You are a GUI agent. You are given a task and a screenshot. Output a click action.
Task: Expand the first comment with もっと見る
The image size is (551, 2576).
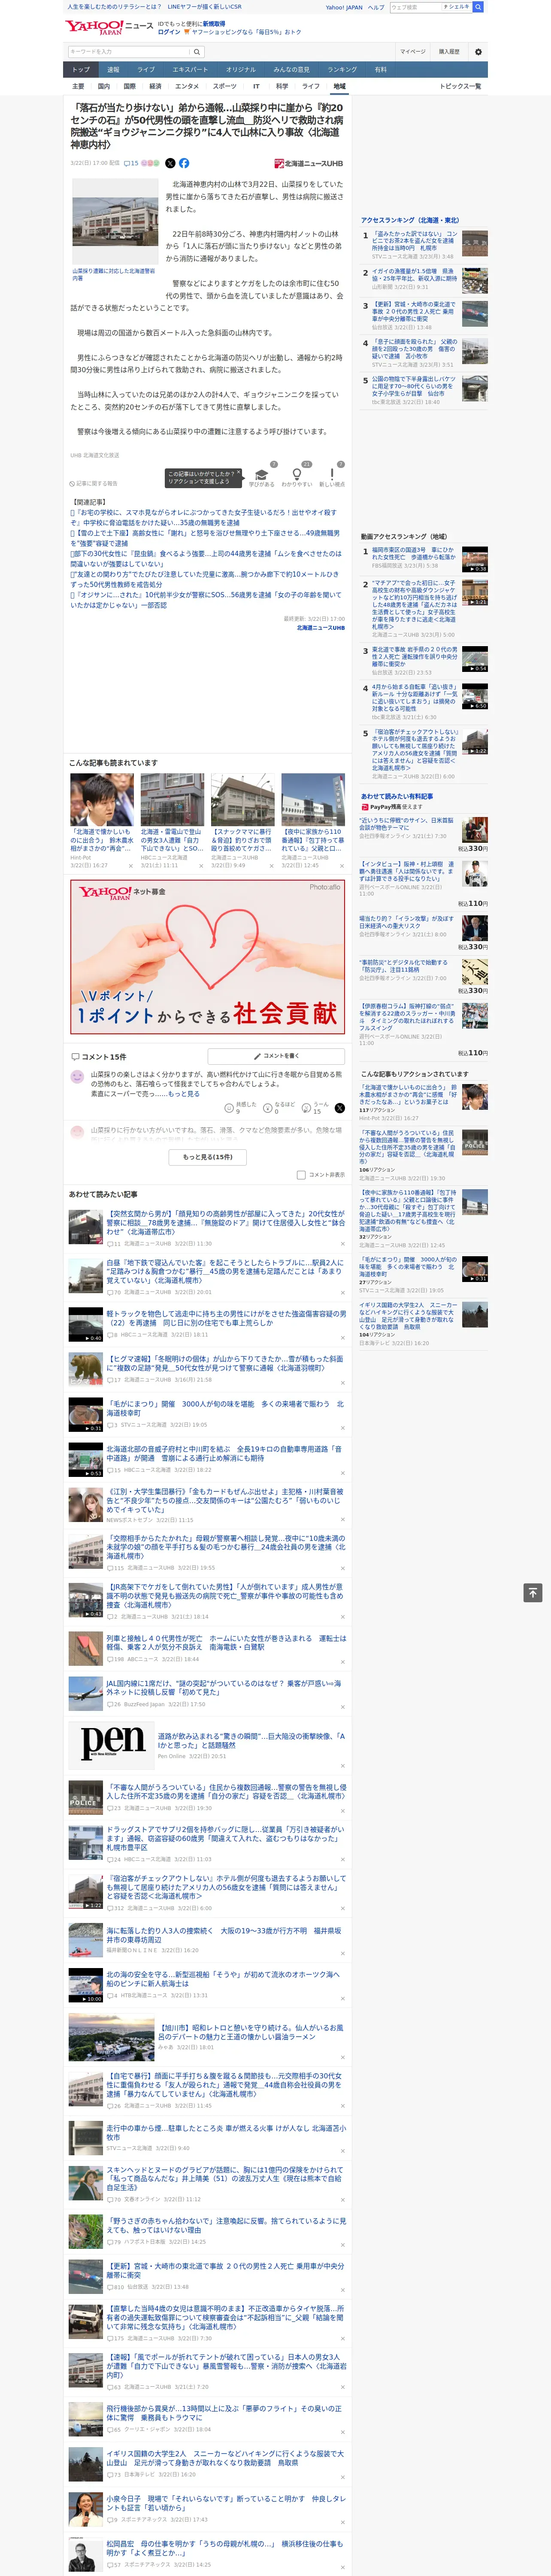tap(184, 1094)
